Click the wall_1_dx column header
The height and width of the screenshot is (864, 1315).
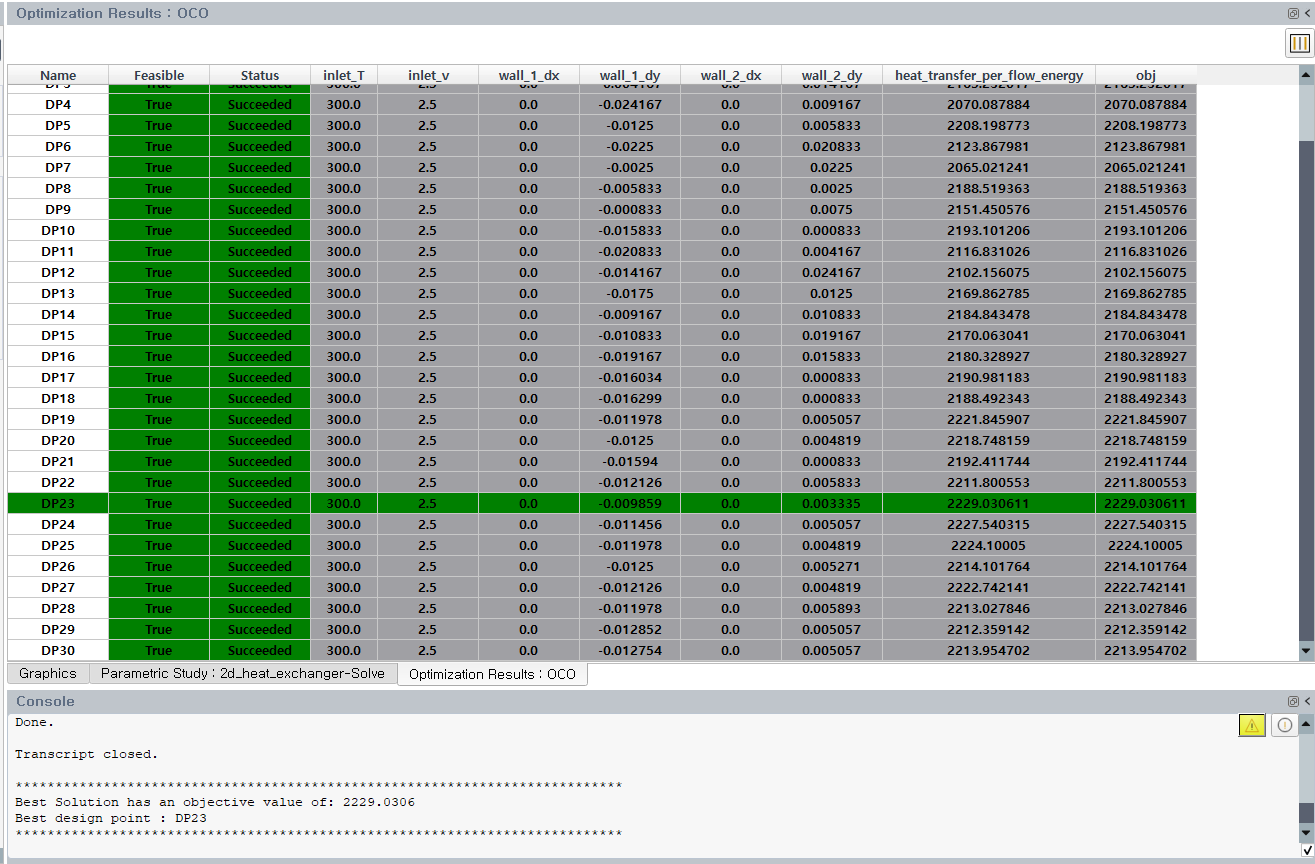point(529,75)
